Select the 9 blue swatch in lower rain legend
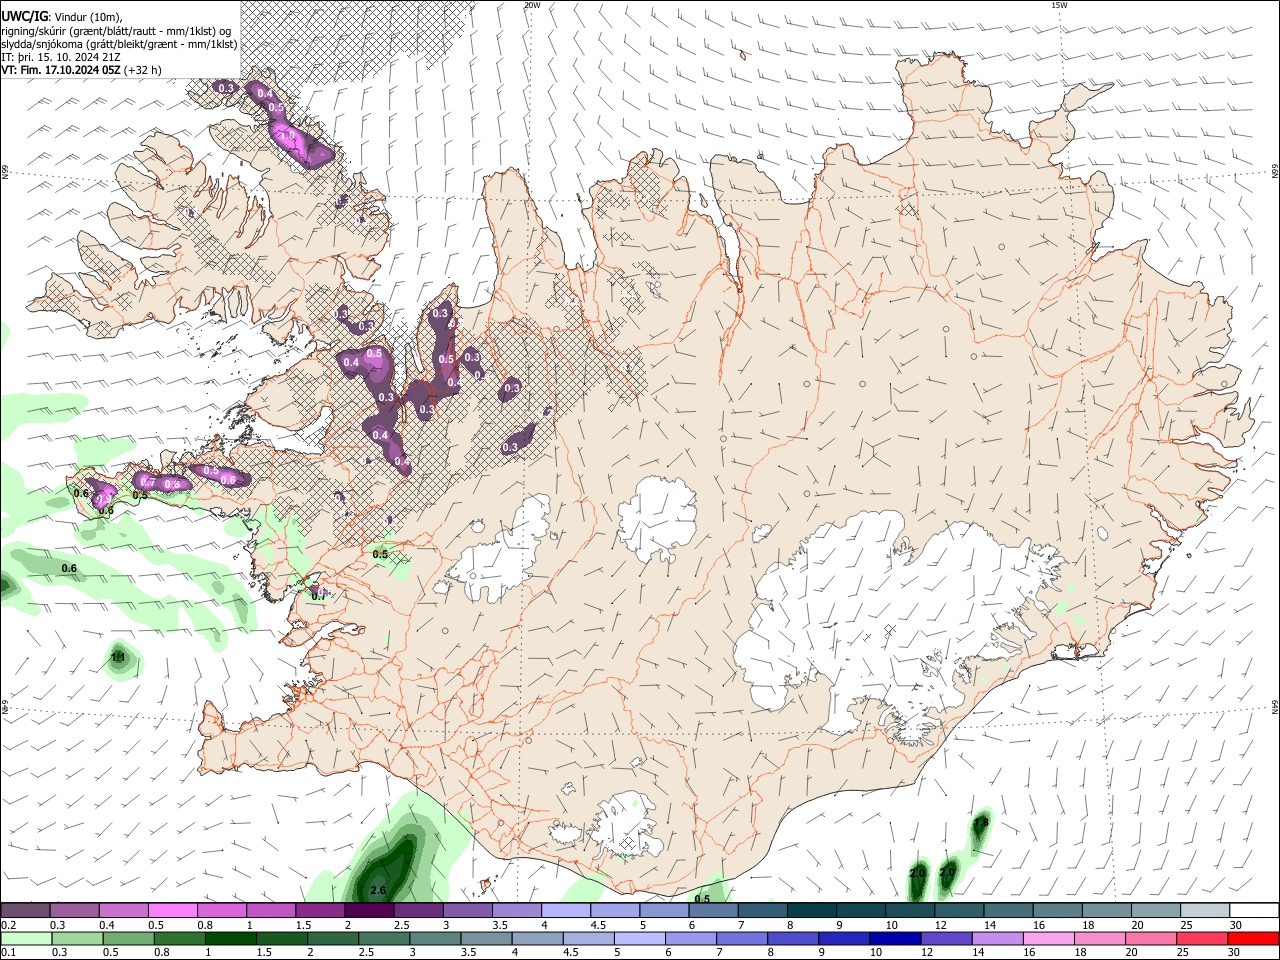1280x960 pixels. [844, 938]
